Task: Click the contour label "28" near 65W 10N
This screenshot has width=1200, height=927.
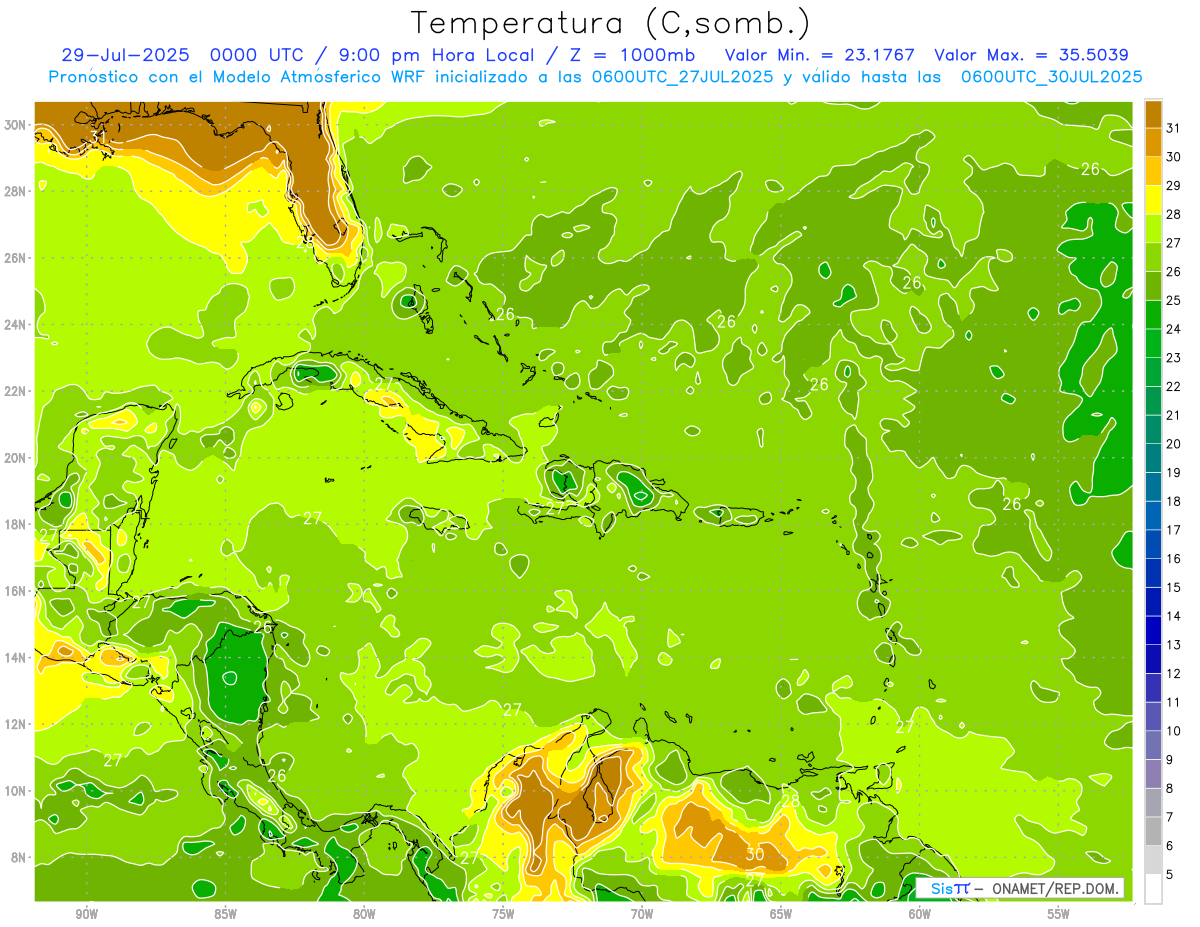Action: 791,801
